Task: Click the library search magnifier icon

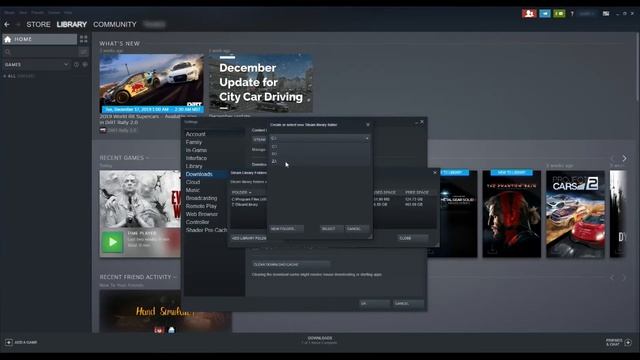Action: (8, 52)
